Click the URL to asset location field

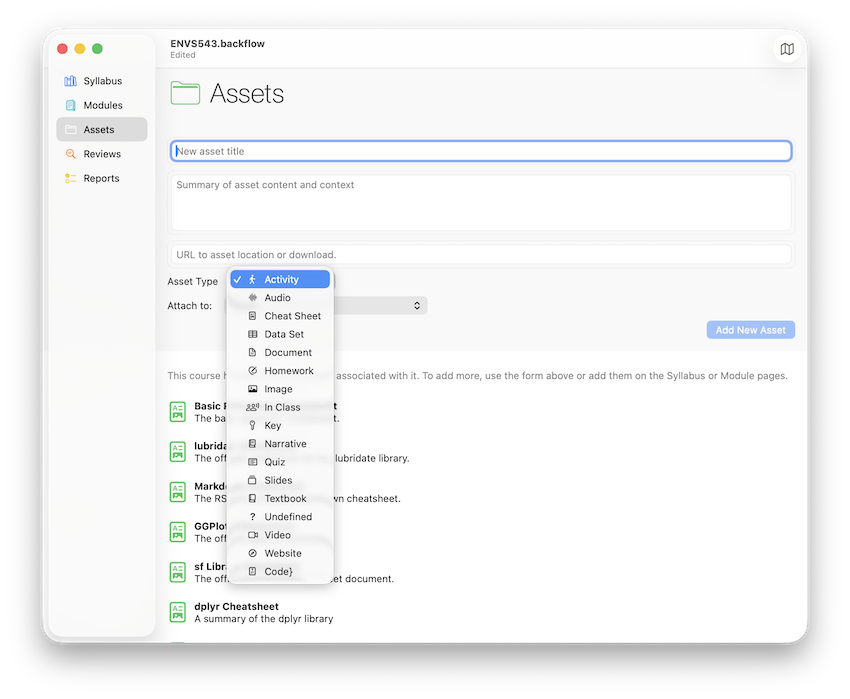[481, 255]
